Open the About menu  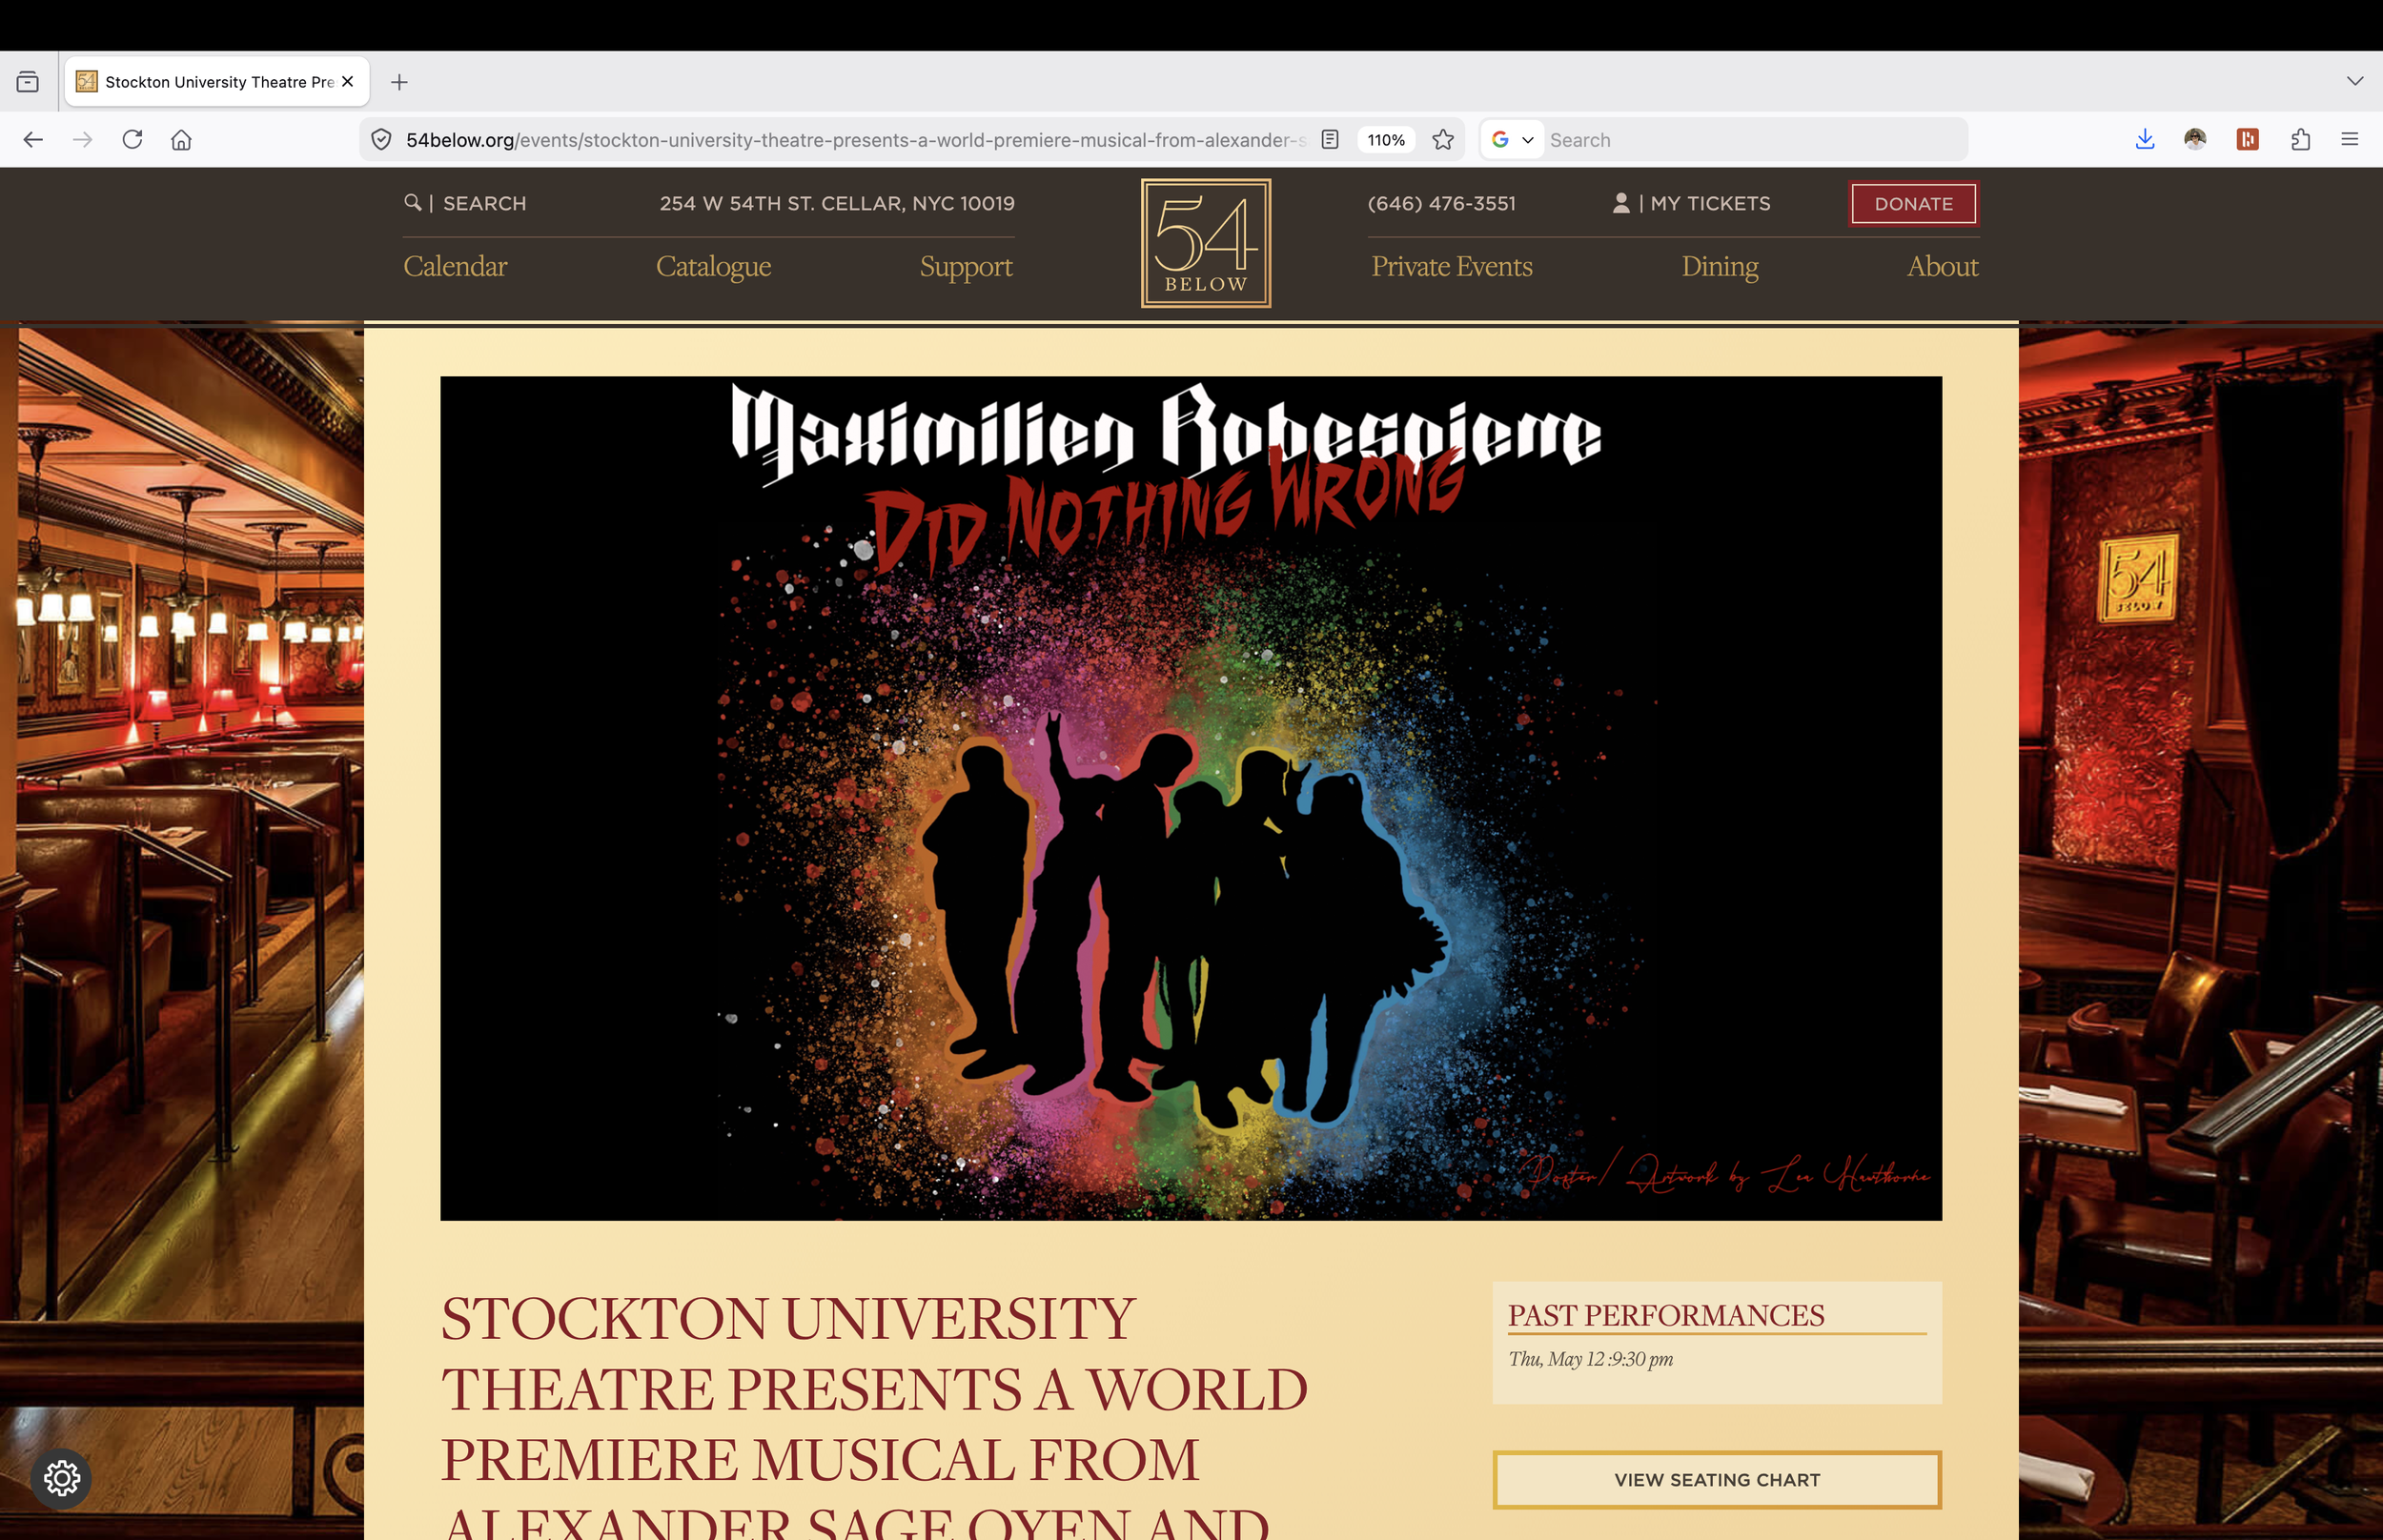1942,266
